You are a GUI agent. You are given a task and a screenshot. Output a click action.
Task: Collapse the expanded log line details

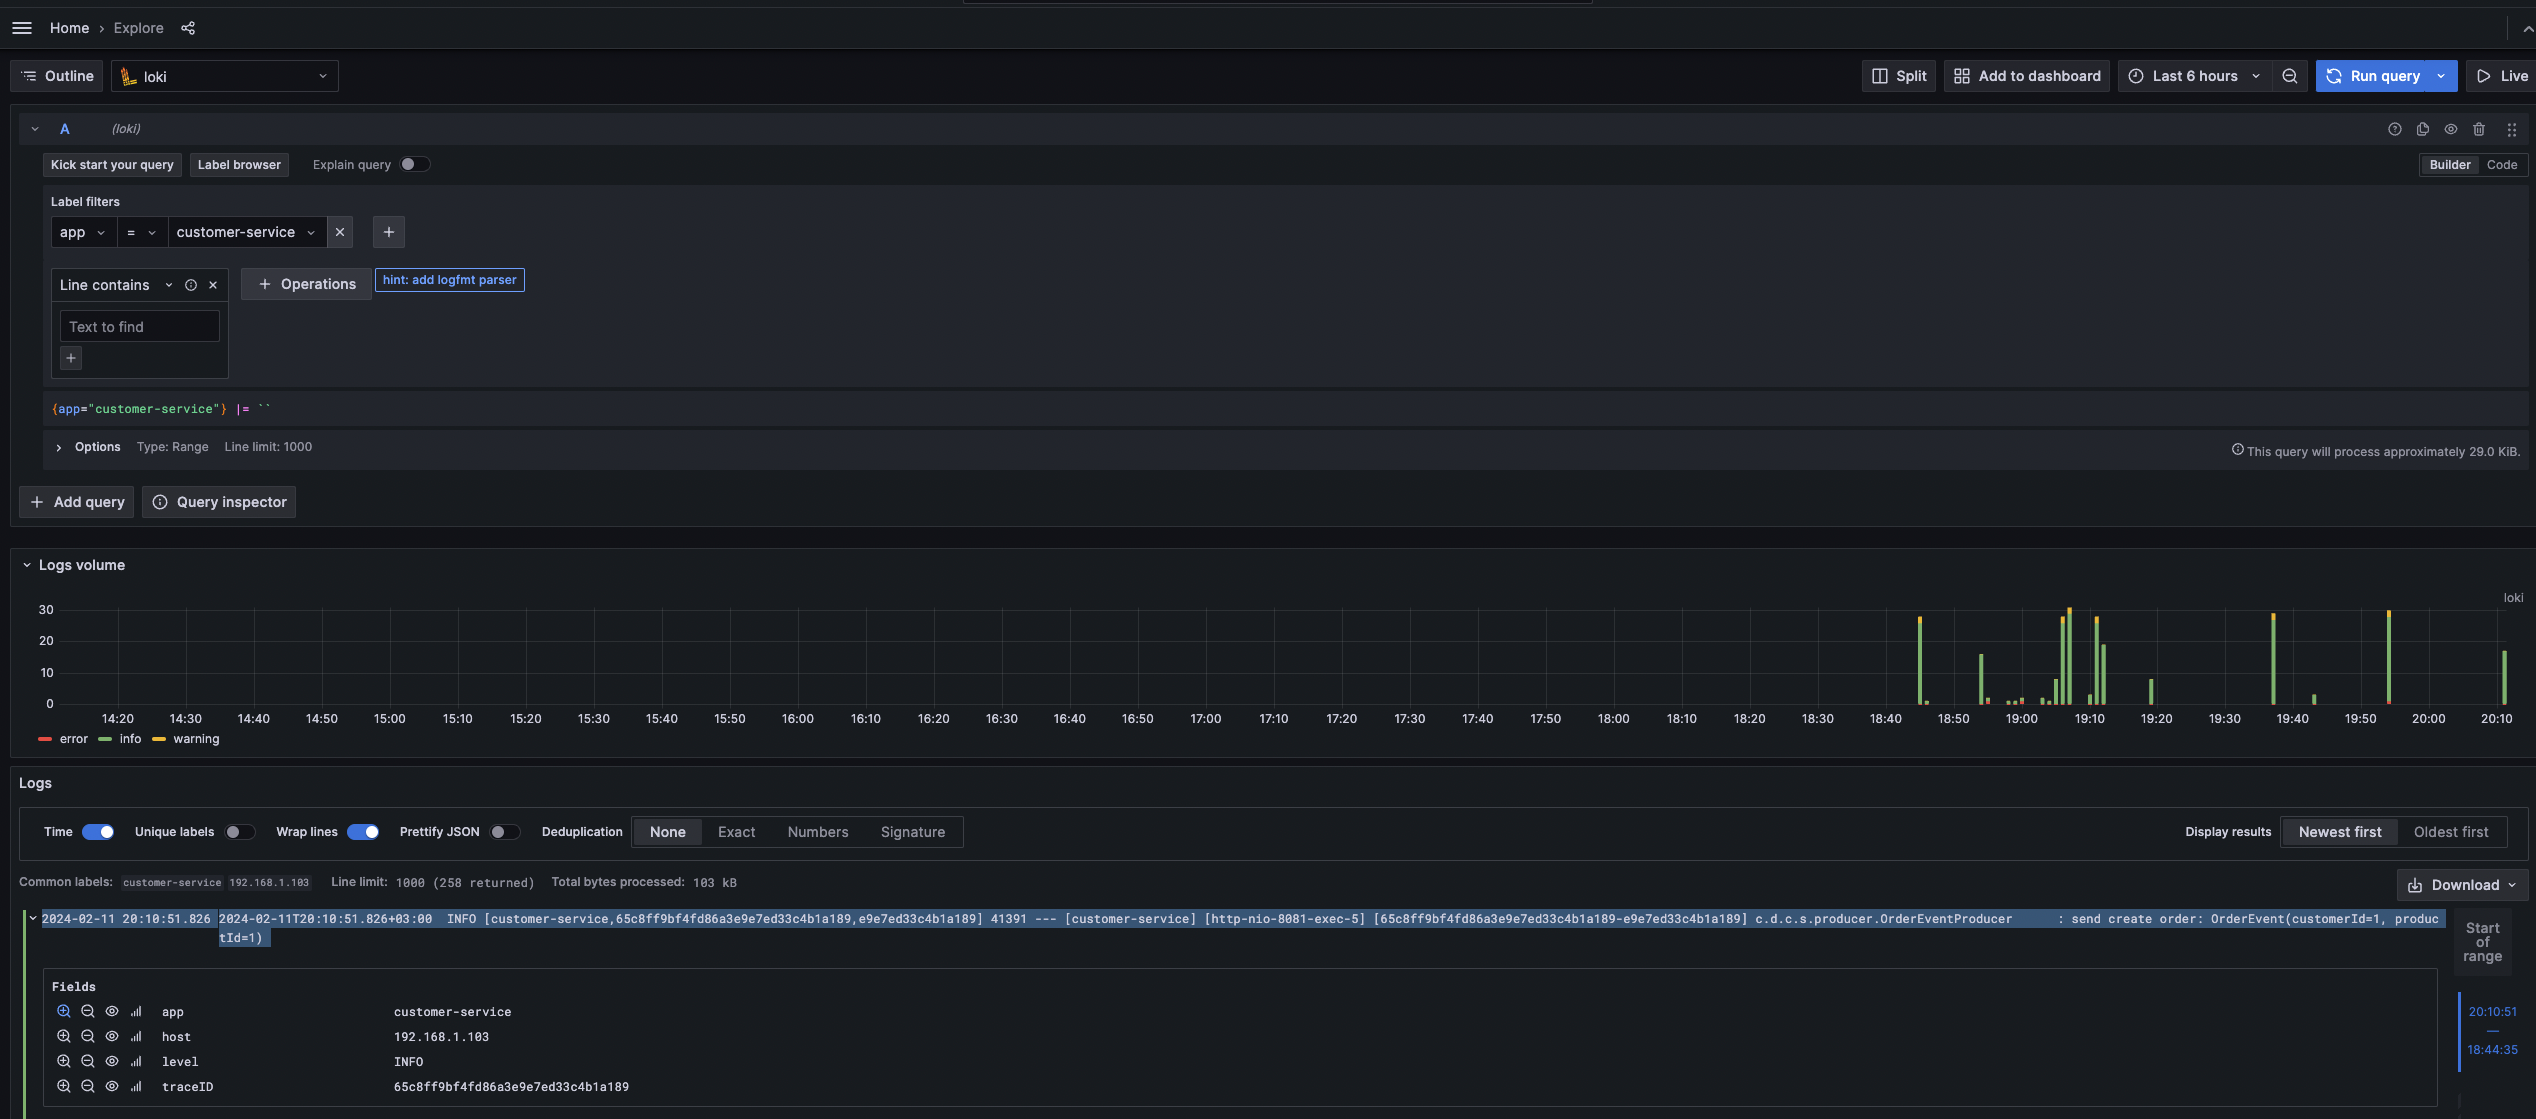33,918
